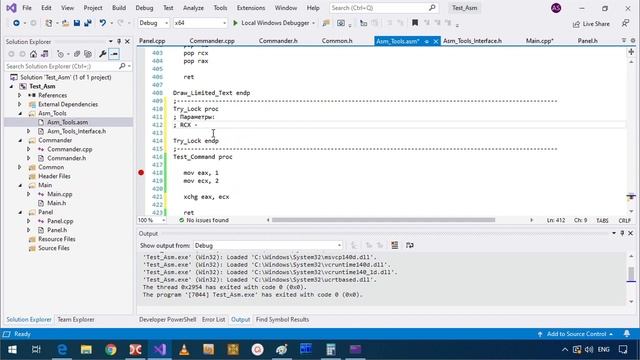
Task: Click the notifications bell in status bar
Action: pyautogui.click(x=627, y=334)
